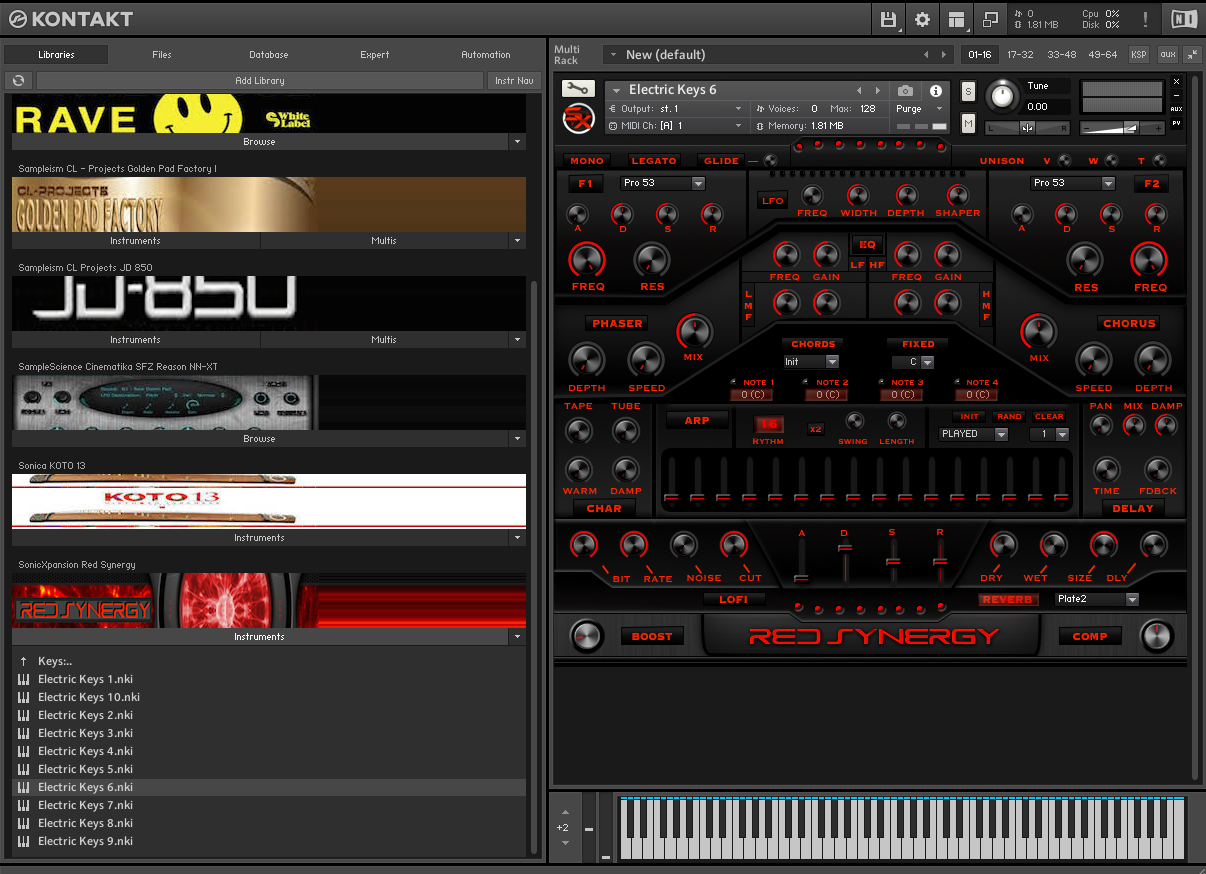
Task: Click the LOFI BIT knob
Action: click(583, 545)
